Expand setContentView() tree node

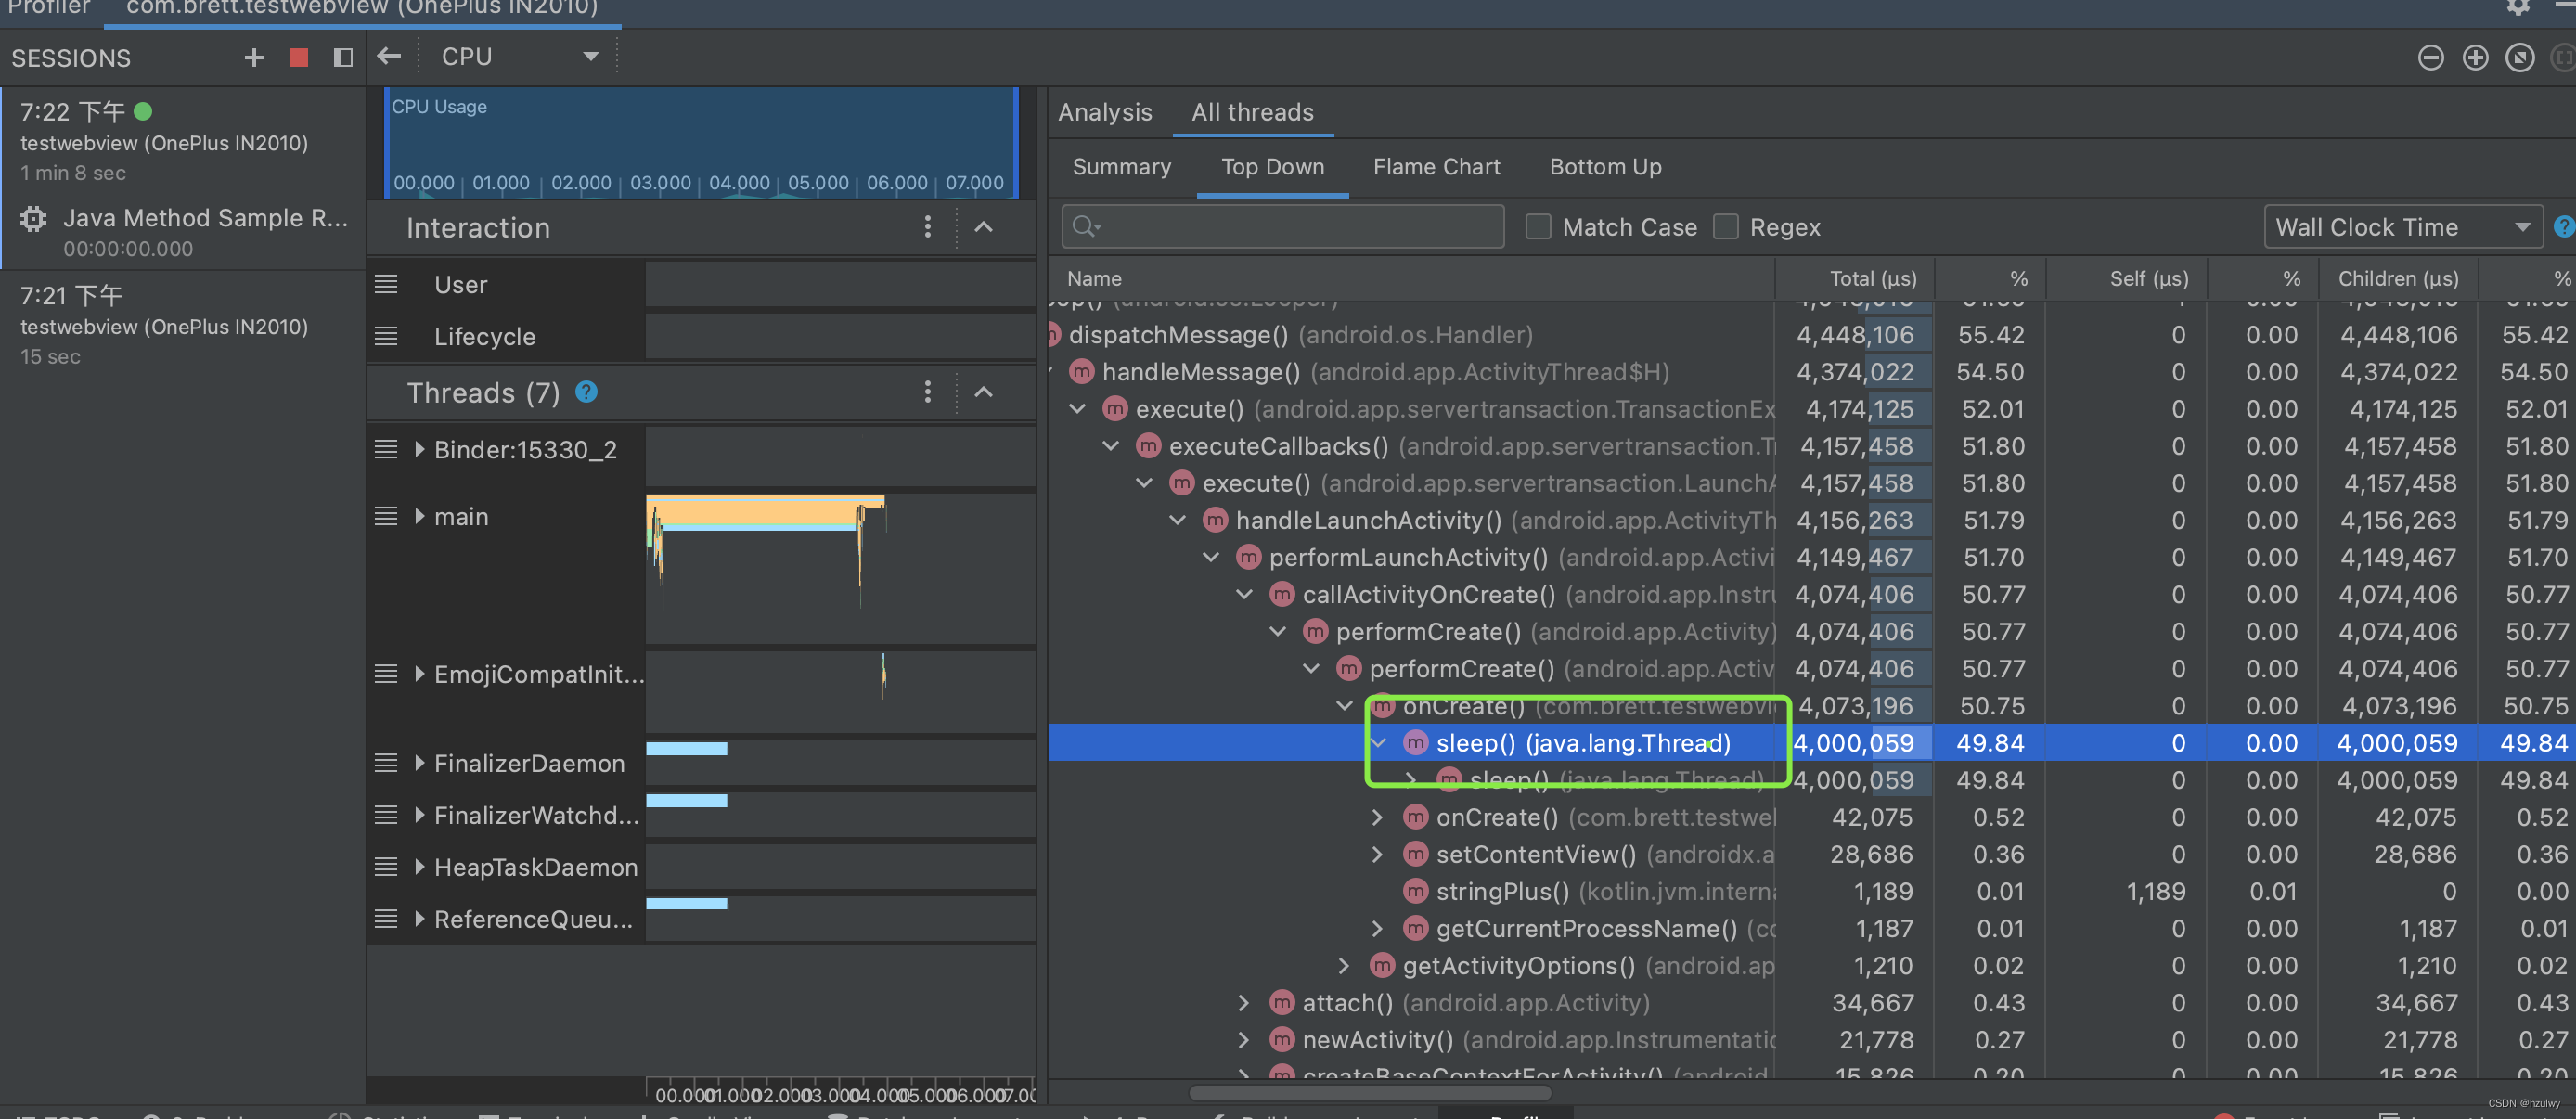(x=1377, y=854)
